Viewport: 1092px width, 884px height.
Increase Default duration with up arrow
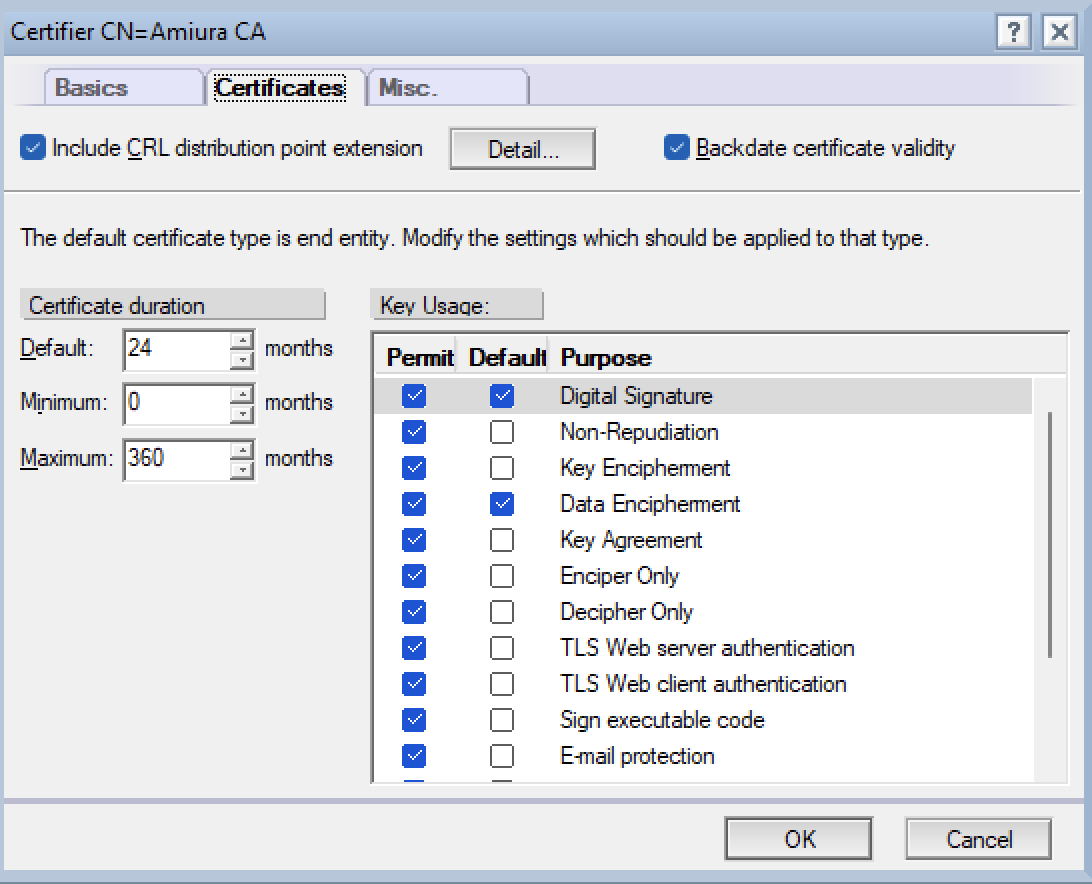click(242, 341)
